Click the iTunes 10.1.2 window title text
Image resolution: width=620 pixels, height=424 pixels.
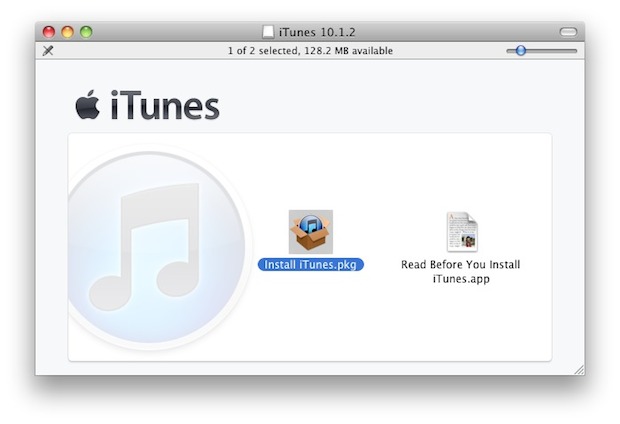[317, 32]
